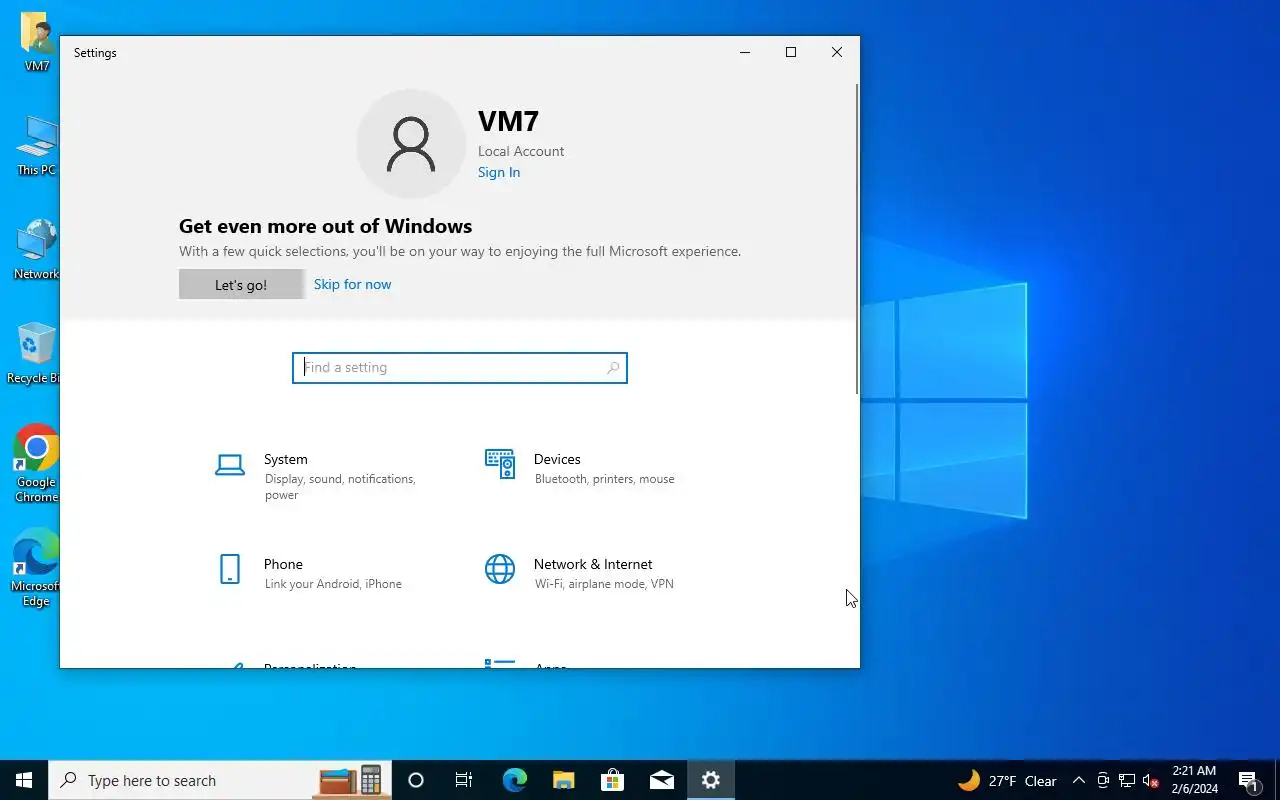Click Display, sound, notifications, power description
The image size is (1280, 800).
click(x=340, y=487)
